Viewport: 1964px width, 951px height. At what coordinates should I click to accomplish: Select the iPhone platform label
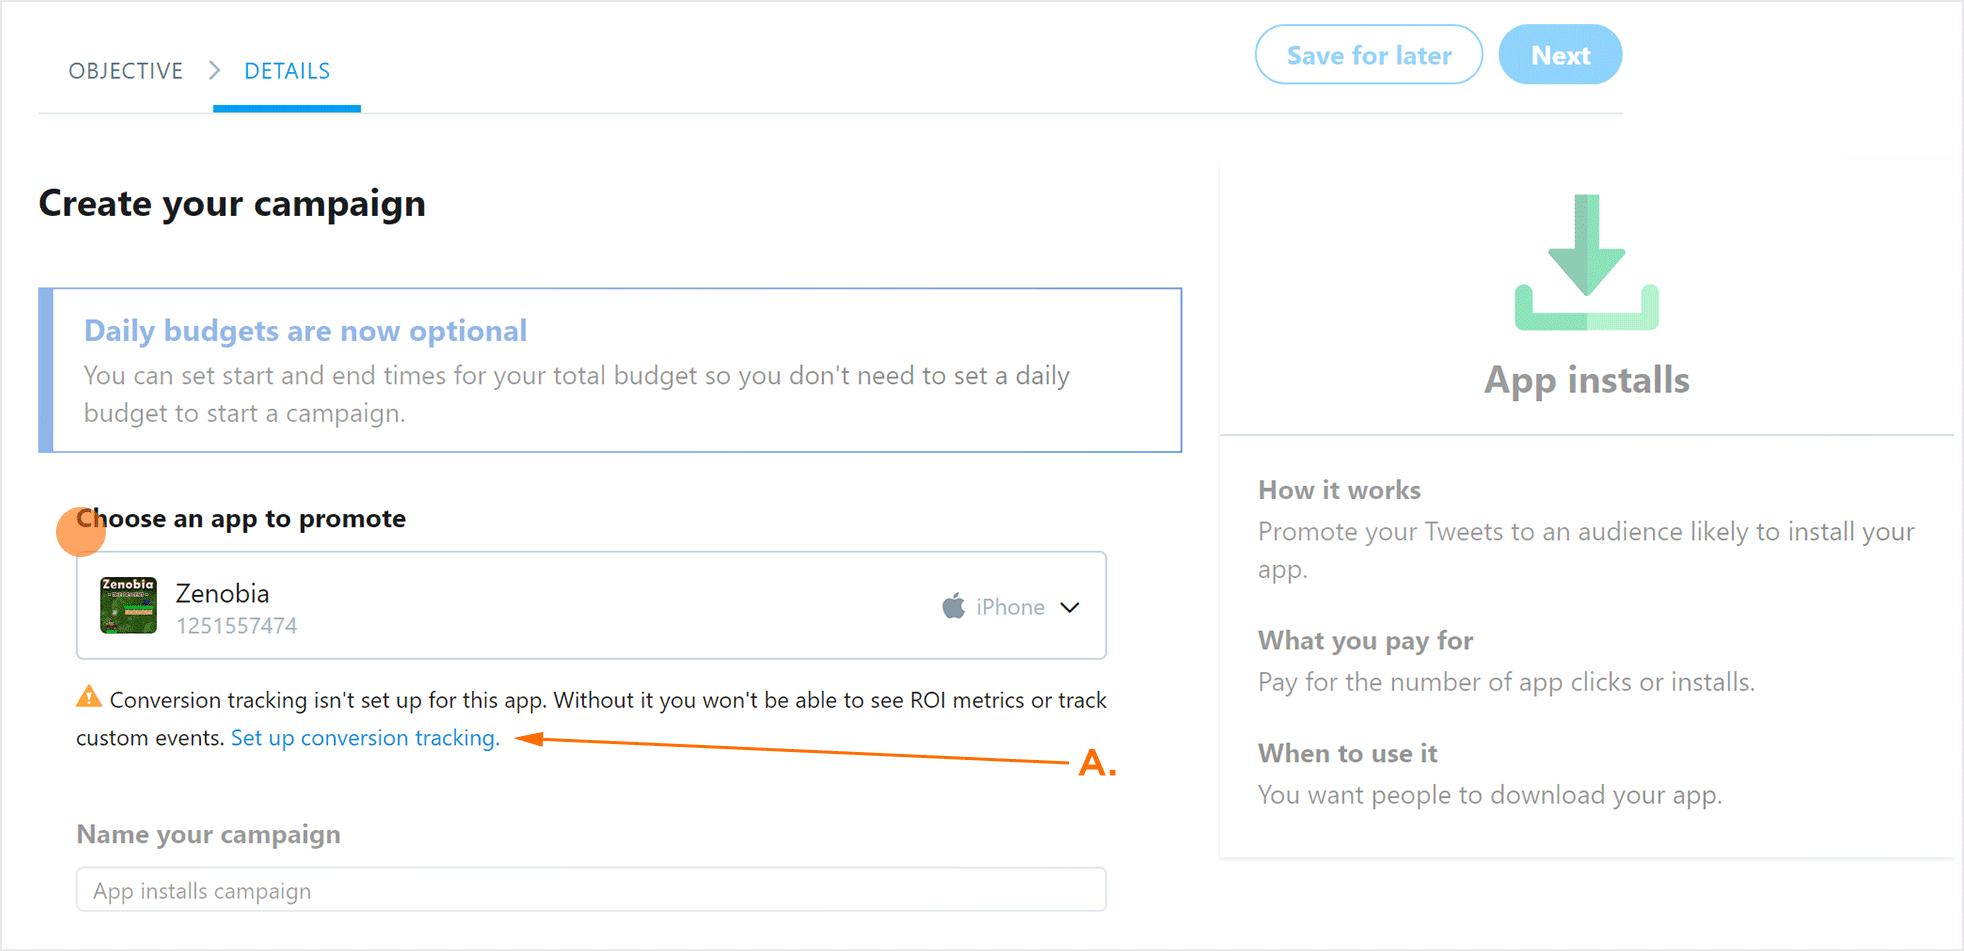[1010, 607]
